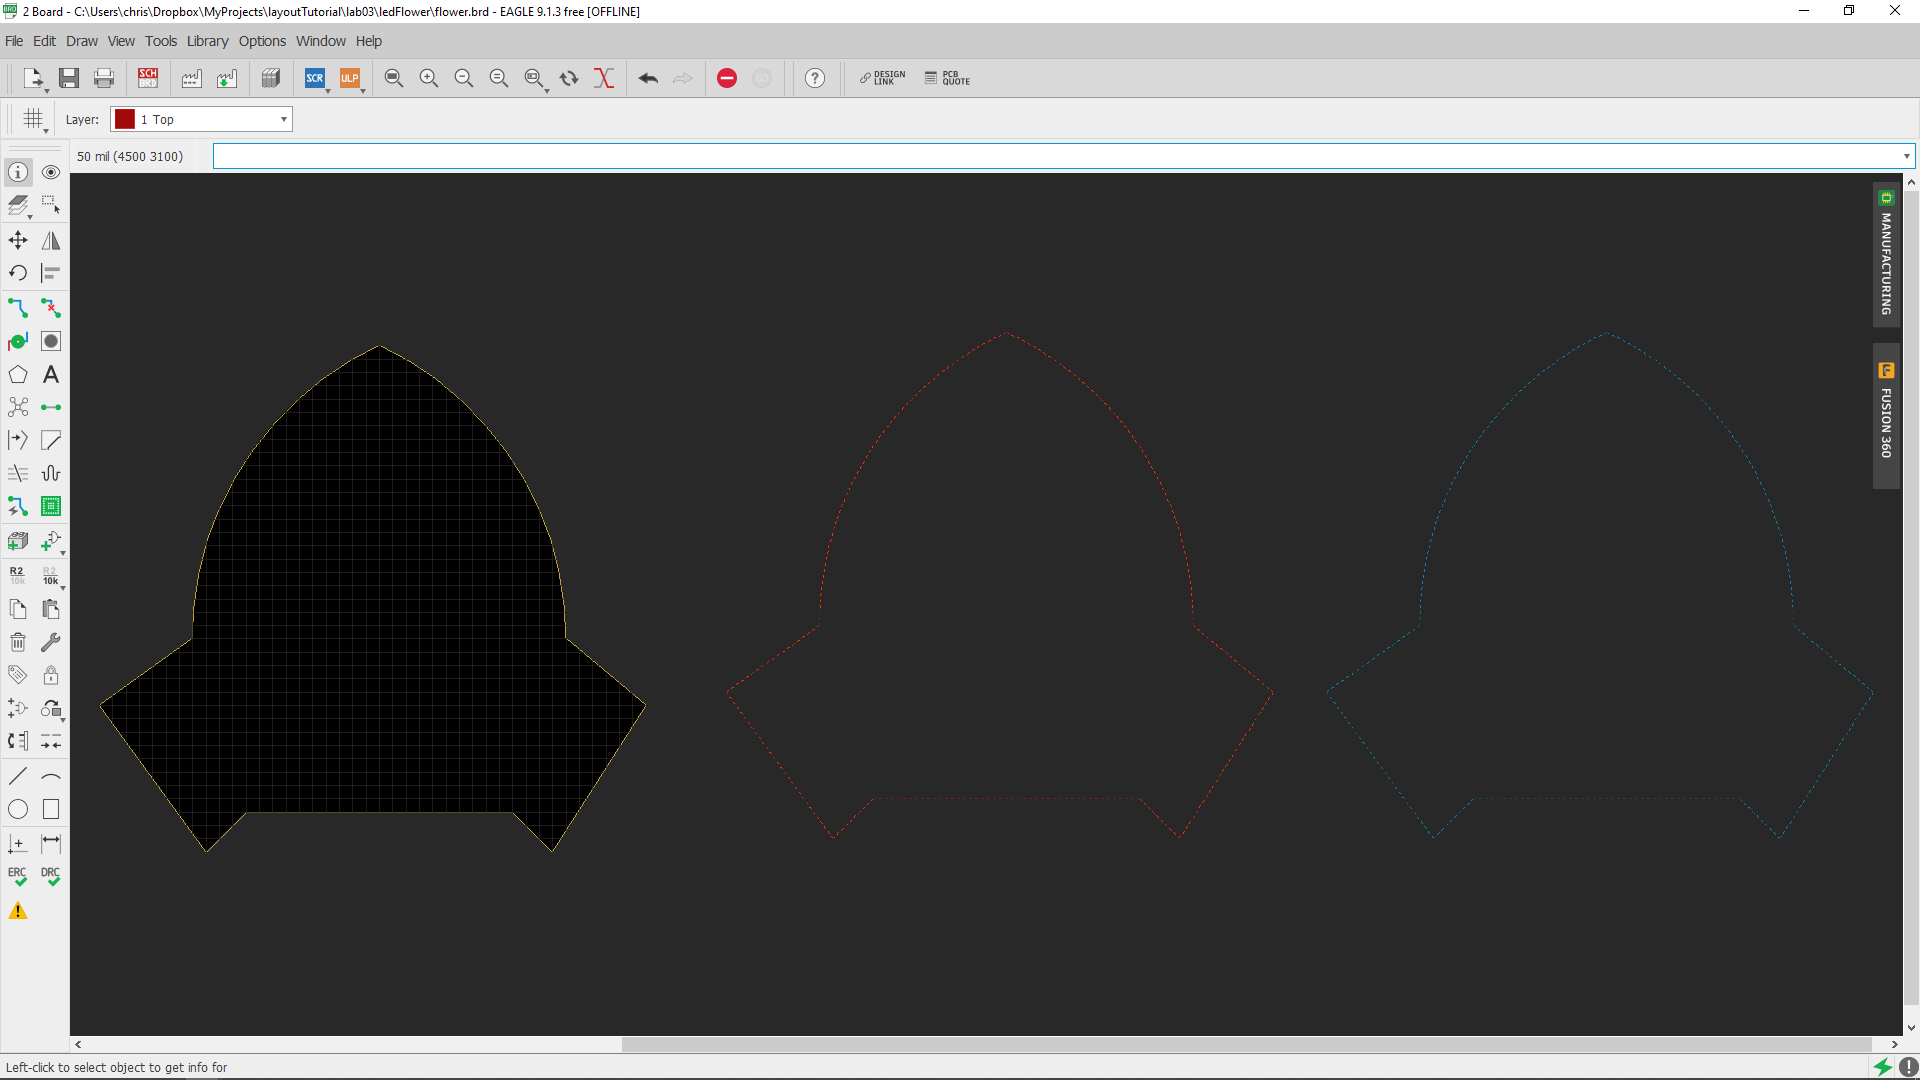Open the Options menu

click(262, 41)
